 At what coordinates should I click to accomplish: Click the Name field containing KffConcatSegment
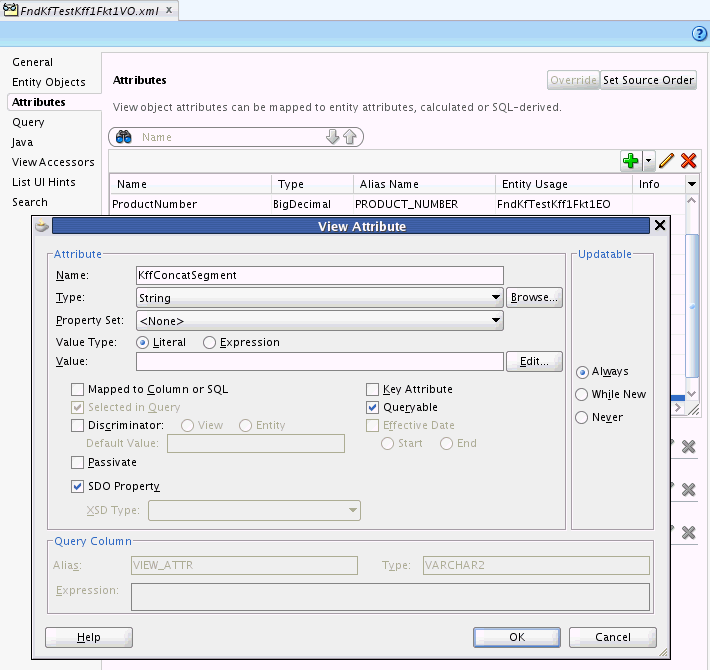click(320, 275)
